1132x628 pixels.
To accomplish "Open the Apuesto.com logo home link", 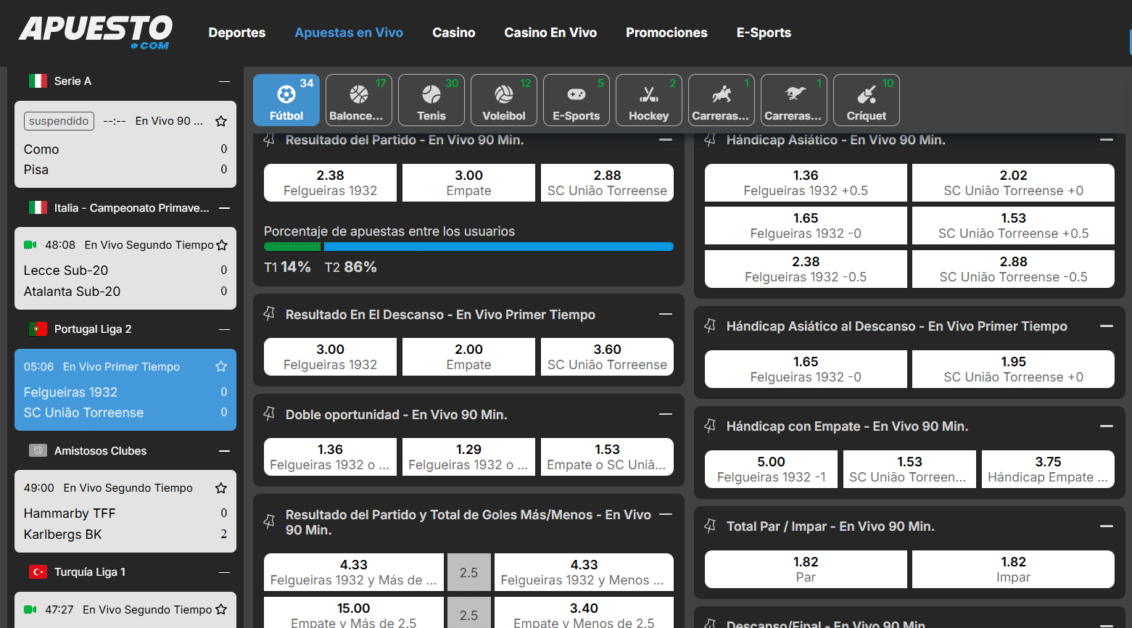I will click(95, 32).
